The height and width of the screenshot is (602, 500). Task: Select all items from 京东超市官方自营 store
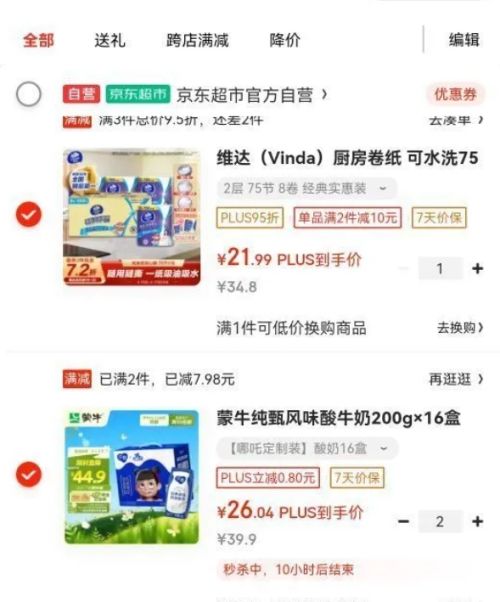pyautogui.click(x=28, y=94)
